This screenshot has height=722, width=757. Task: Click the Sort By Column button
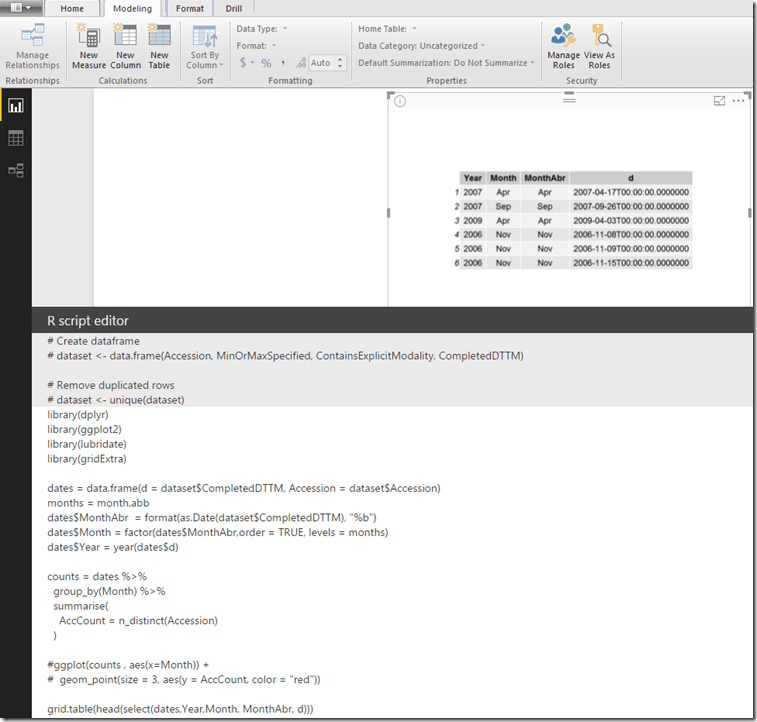pos(205,46)
